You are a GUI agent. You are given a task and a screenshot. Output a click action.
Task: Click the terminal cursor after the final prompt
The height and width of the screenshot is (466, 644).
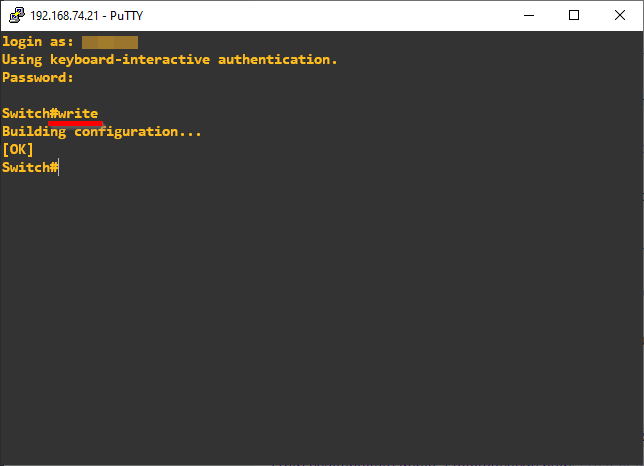[60, 168]
